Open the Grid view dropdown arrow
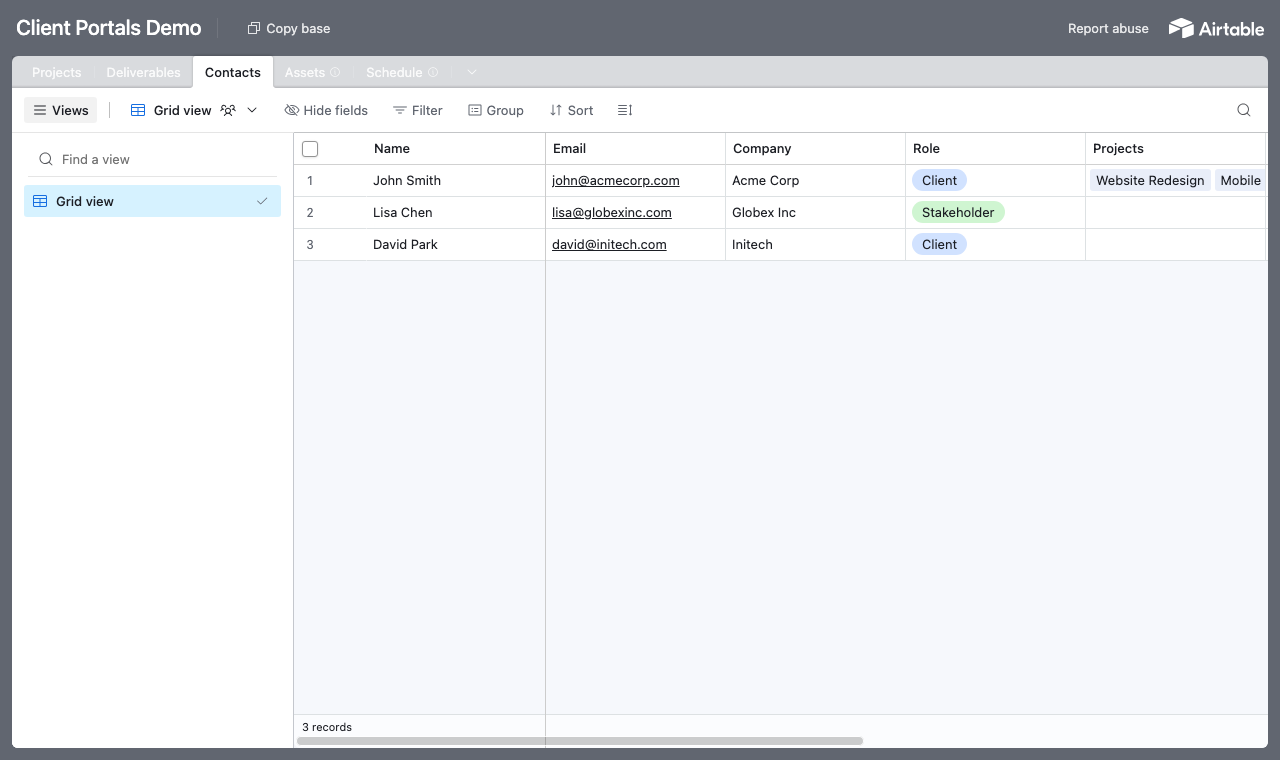This screenshot has width=1280, height=760. pos(252,110)
